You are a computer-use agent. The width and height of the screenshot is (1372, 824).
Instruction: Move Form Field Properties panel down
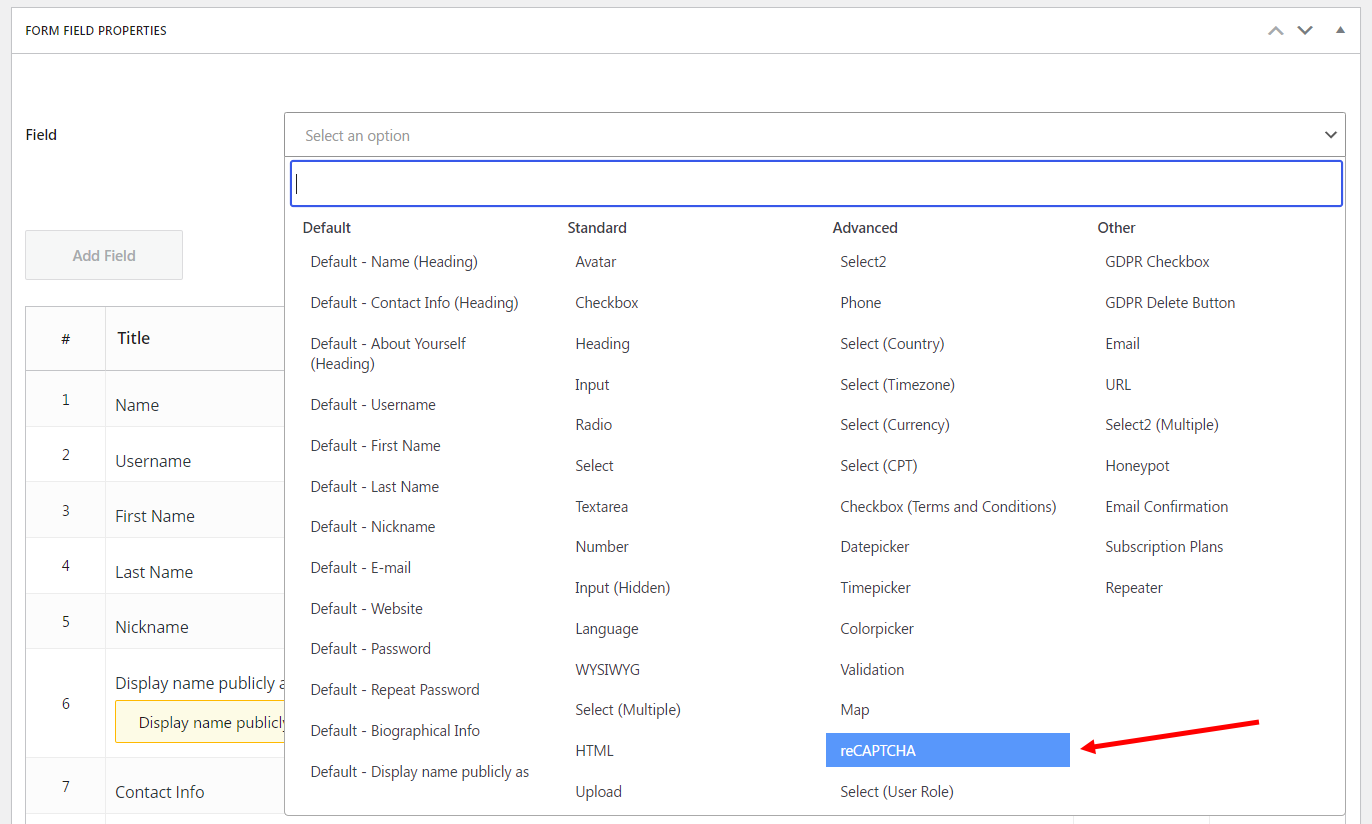1305,30
